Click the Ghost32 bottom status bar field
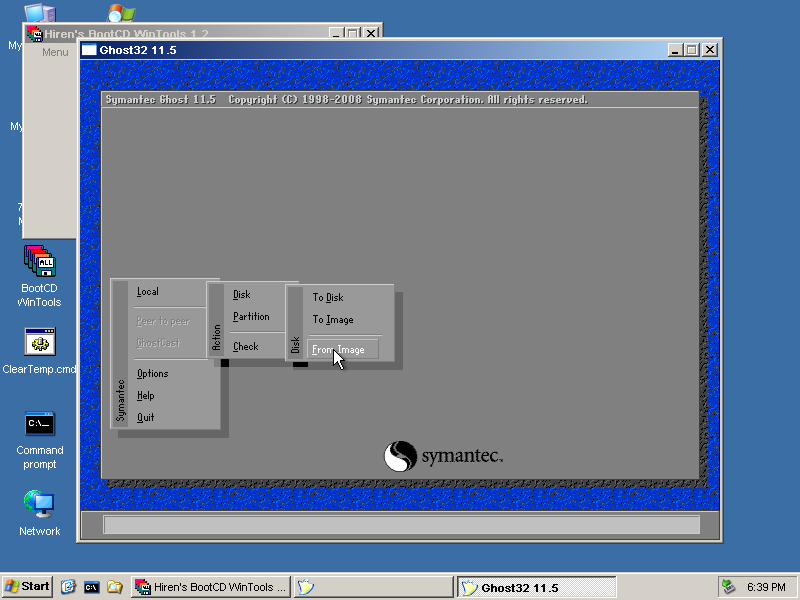 (x=402, y=524)
